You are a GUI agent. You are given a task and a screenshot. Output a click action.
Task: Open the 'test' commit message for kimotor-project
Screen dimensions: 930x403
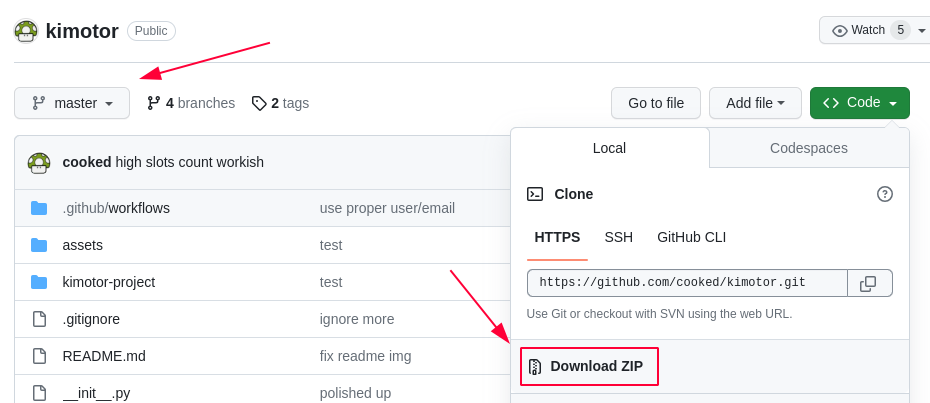click(331, 282)
